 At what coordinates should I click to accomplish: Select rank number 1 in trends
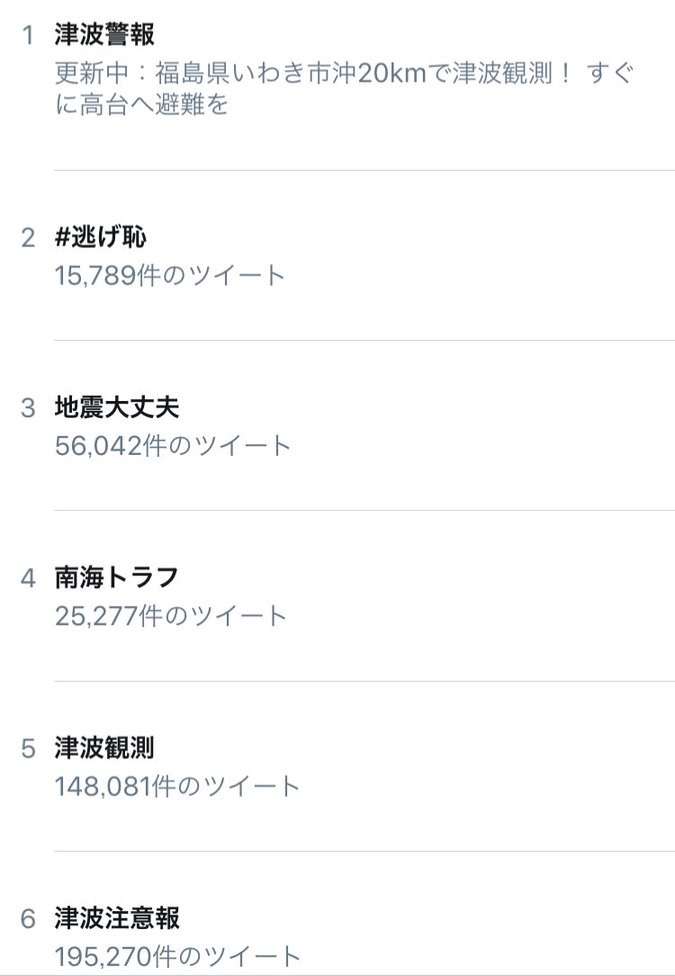(28, 35)
